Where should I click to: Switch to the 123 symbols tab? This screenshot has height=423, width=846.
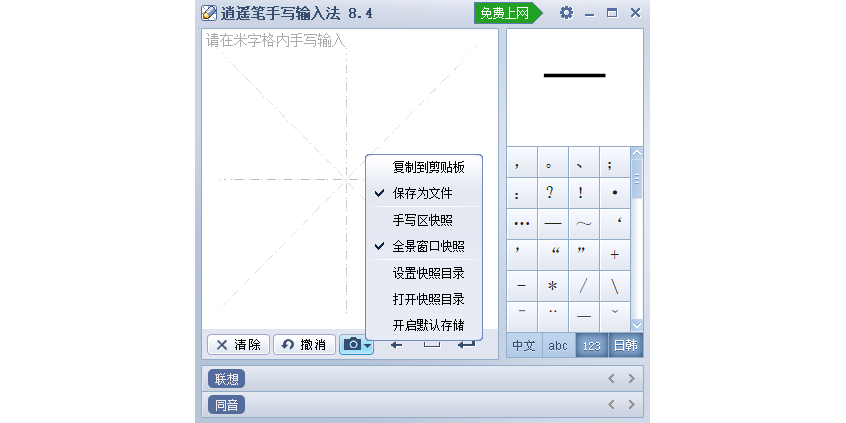592,346
